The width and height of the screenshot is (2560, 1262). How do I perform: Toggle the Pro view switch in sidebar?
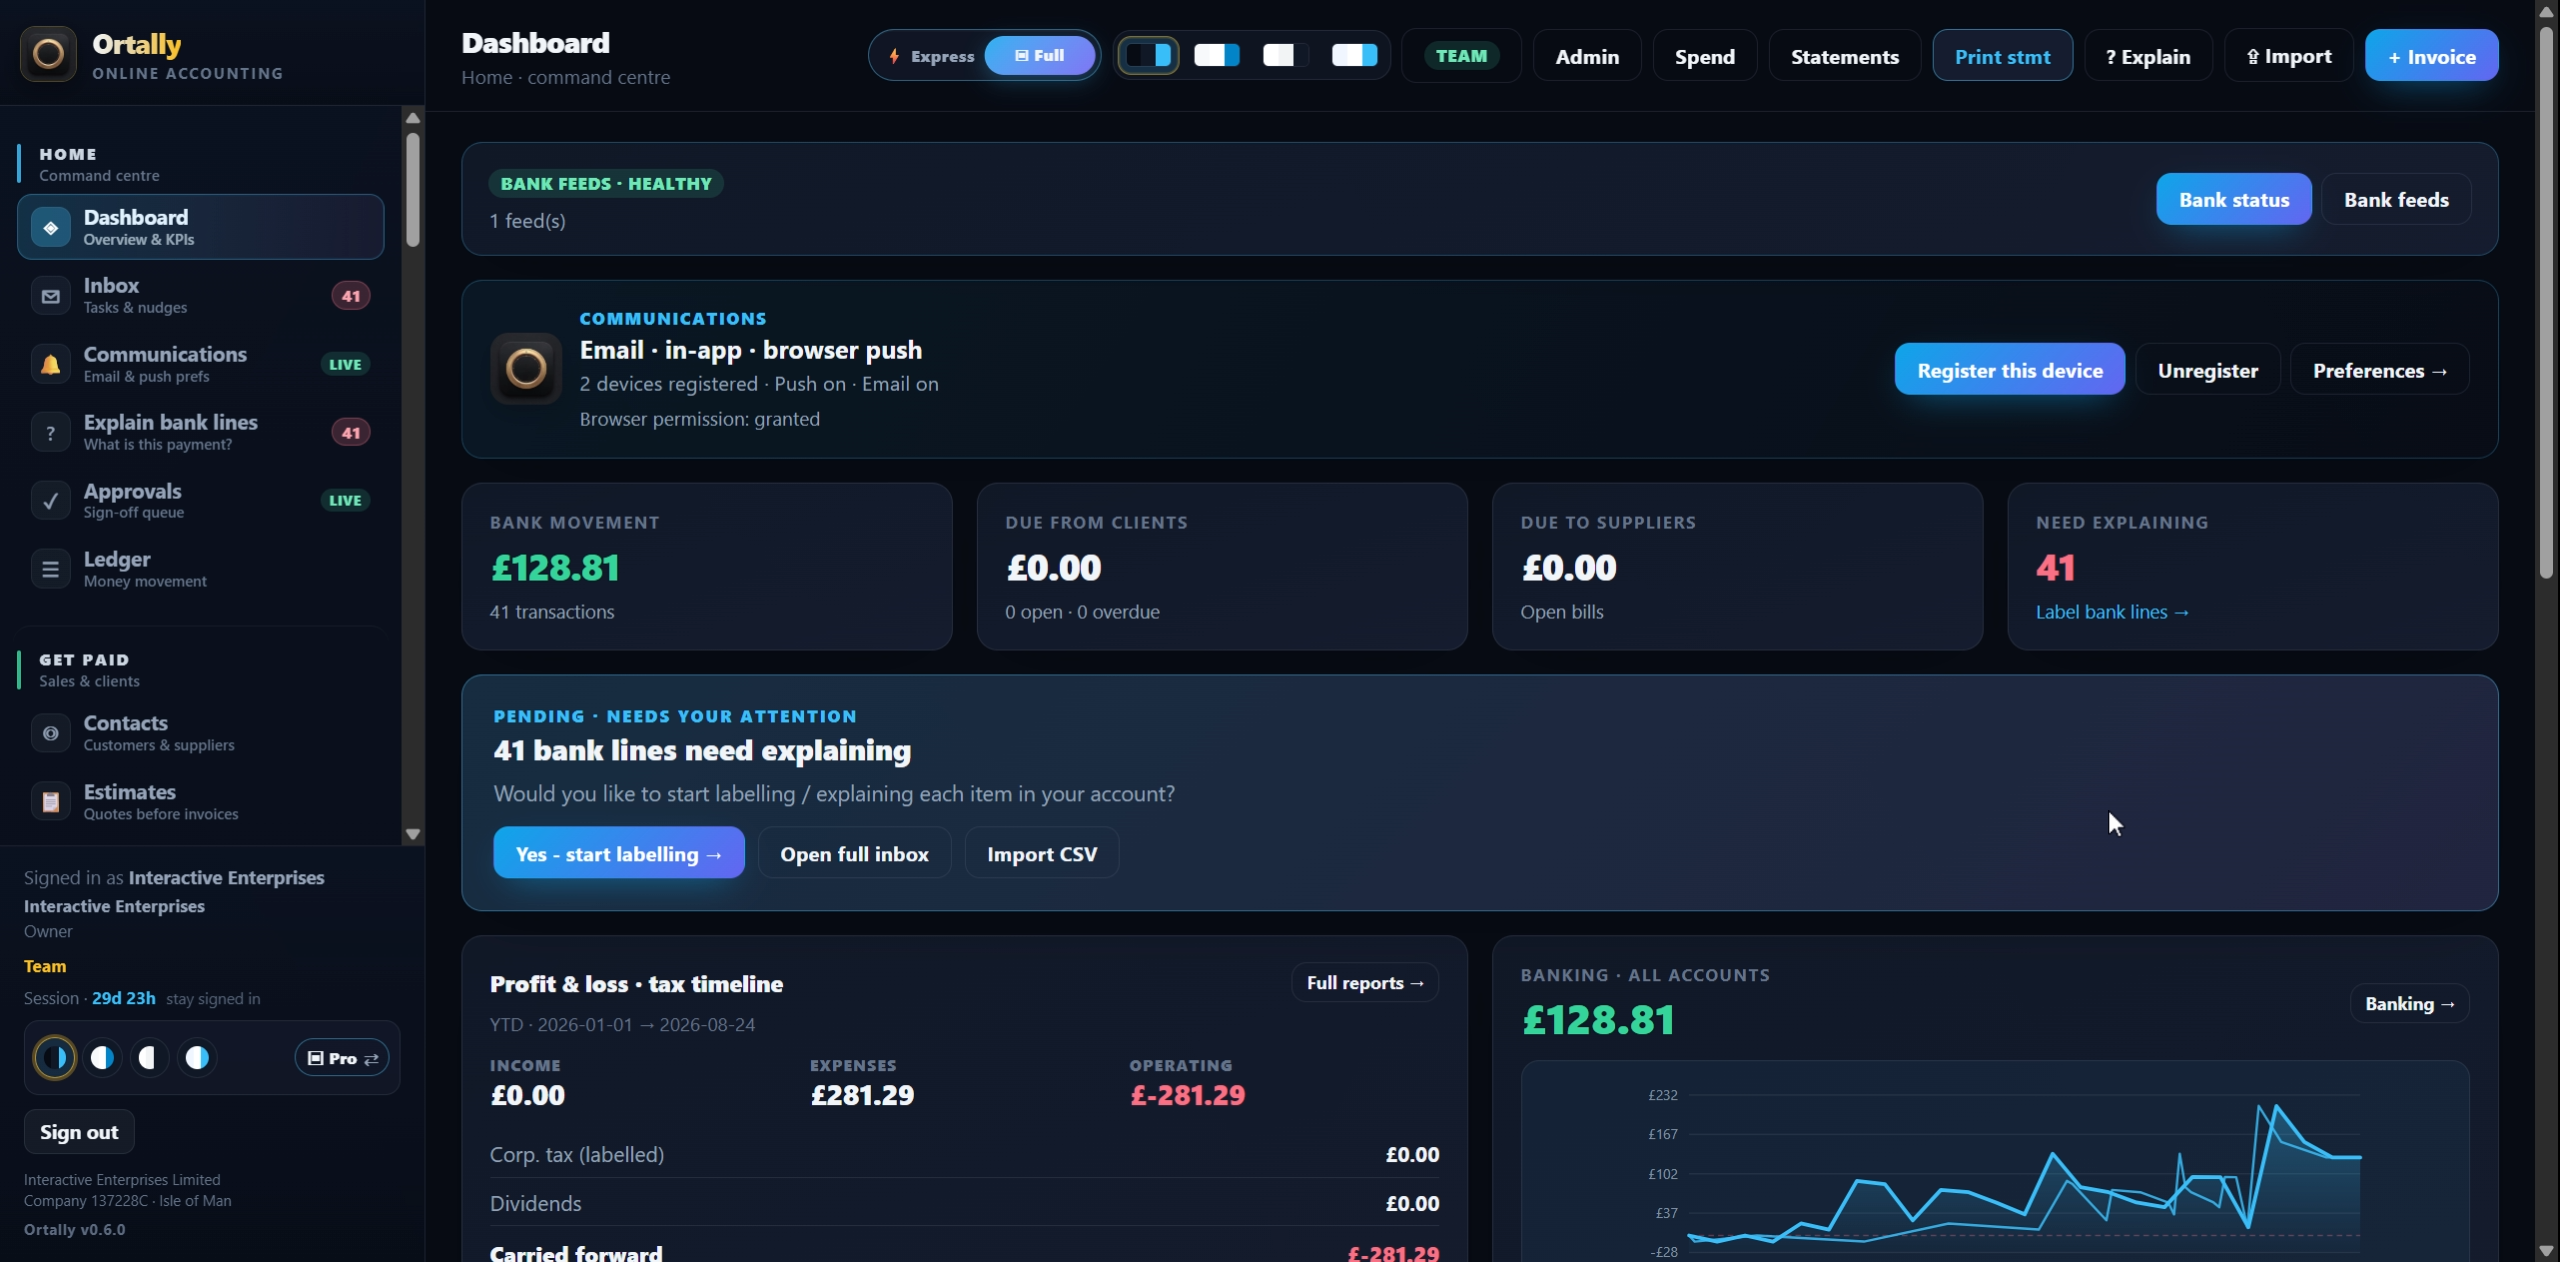tap(342, 1058)
